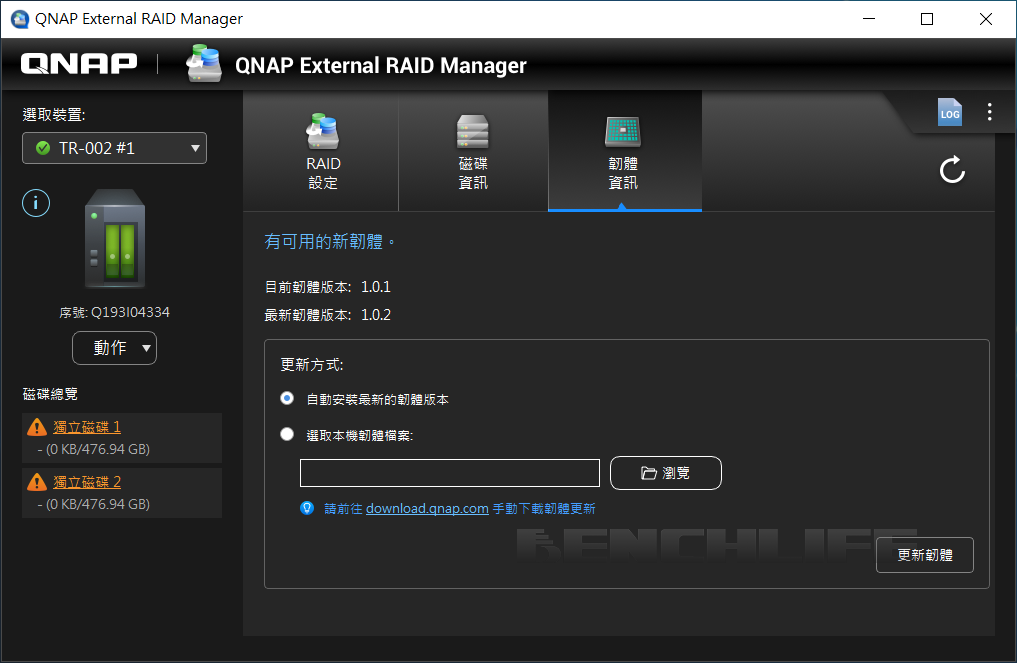Click the 更新韌體 update firmware button
The height and width of the screenshot is (663, 1017).
[924, 555]
